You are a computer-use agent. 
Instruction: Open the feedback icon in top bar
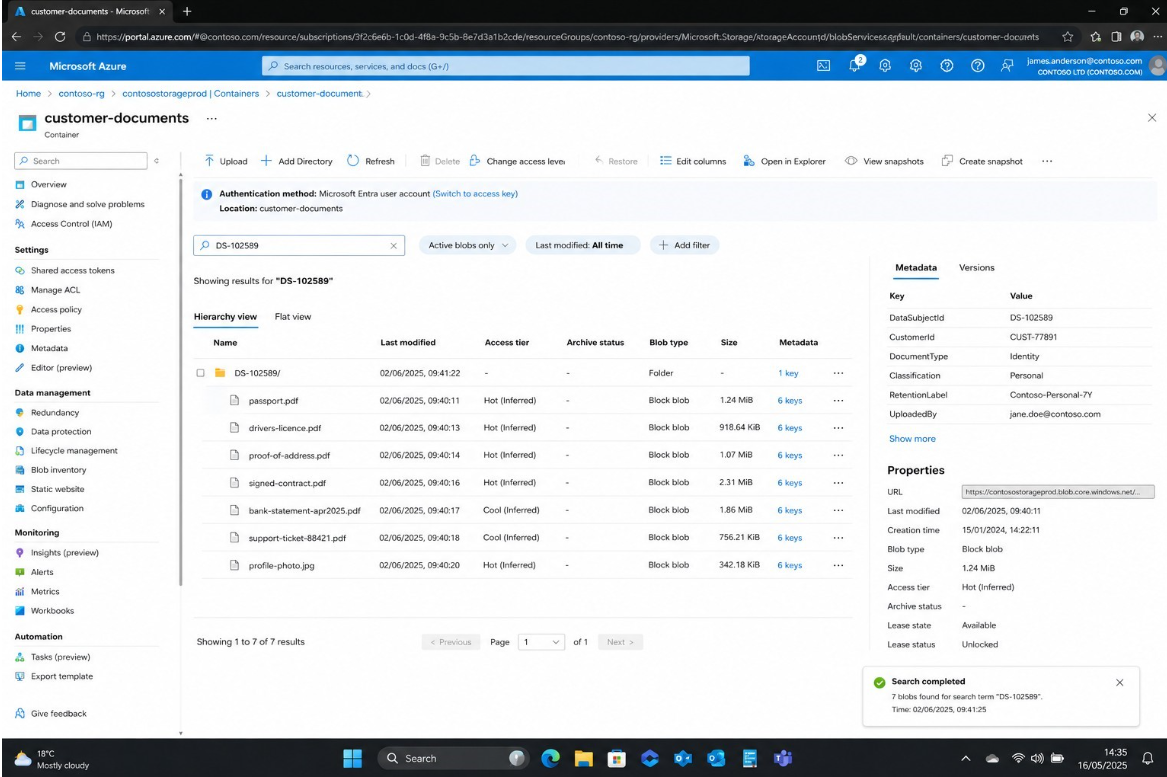tap(1007, 65)
